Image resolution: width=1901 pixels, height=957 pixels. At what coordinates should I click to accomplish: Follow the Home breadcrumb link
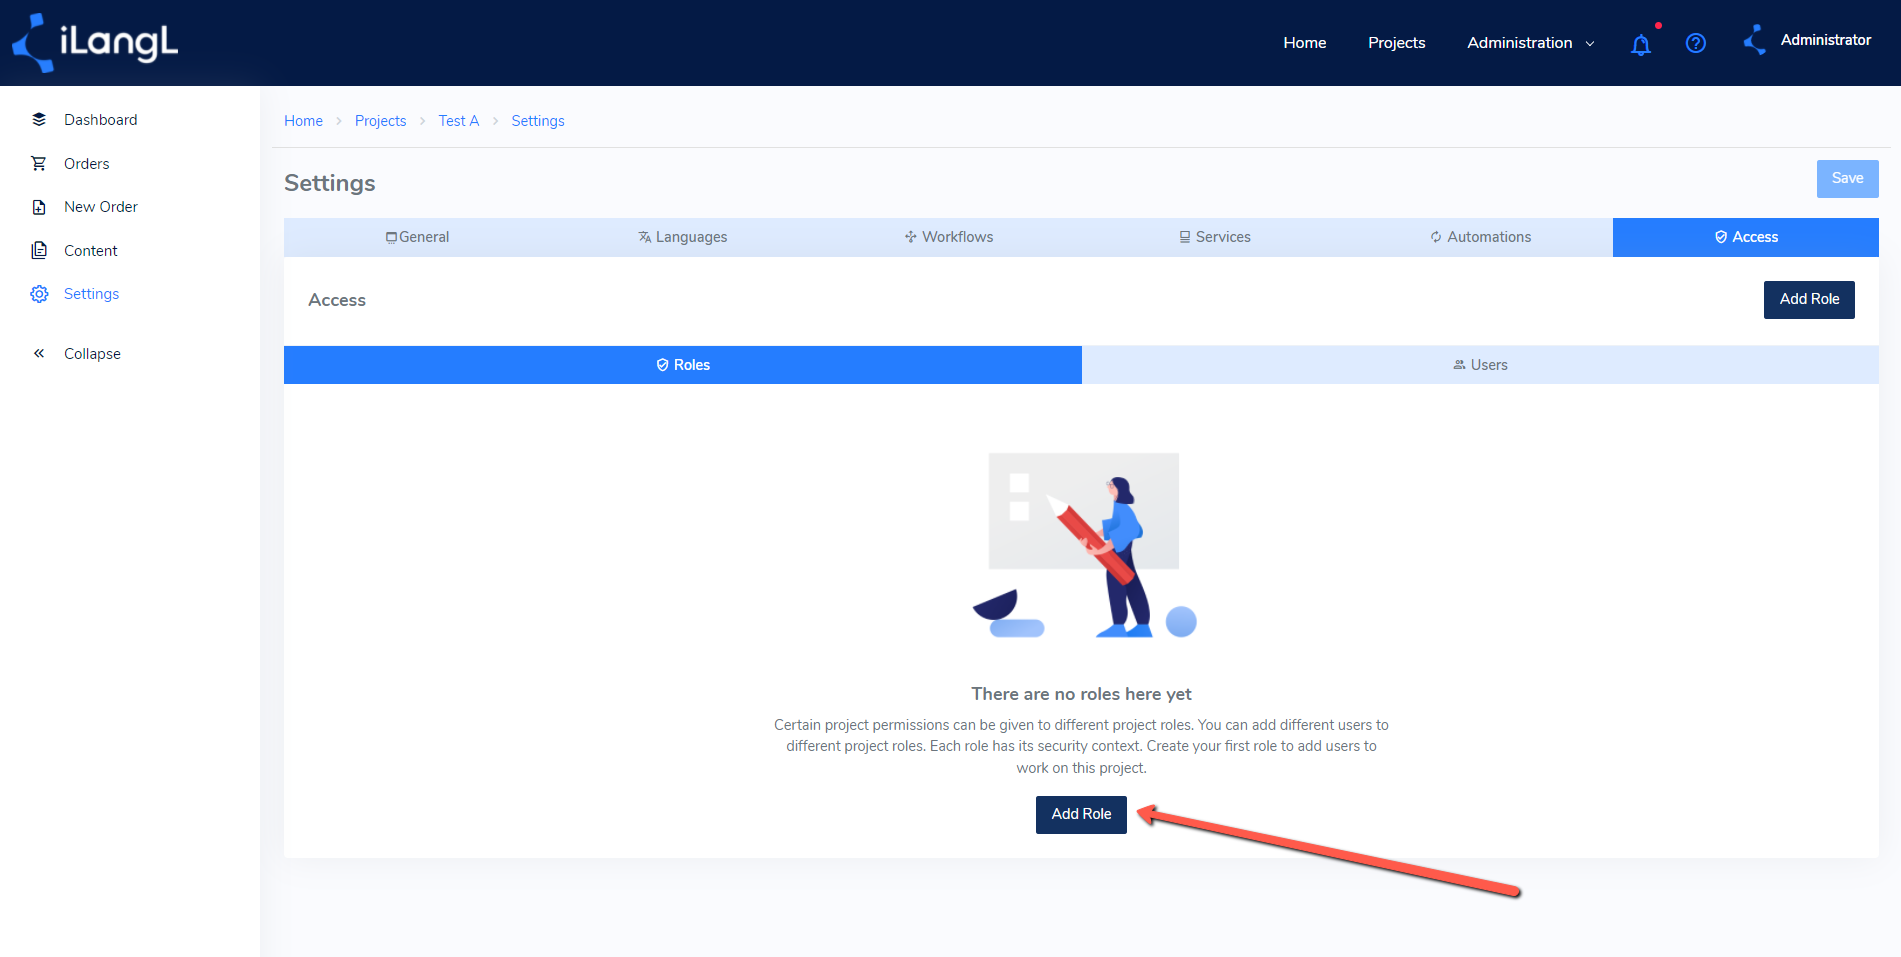(x=303, y=121)
